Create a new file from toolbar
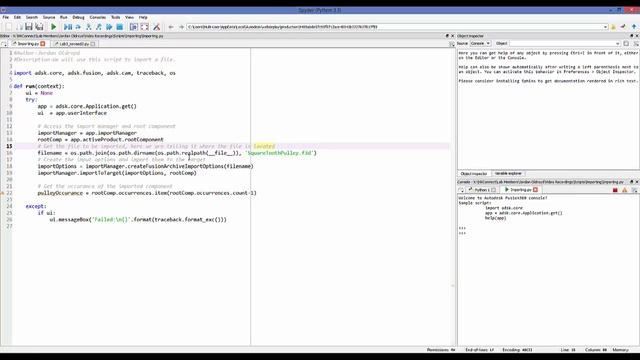 pyautogui.click(x=9, y=27)
